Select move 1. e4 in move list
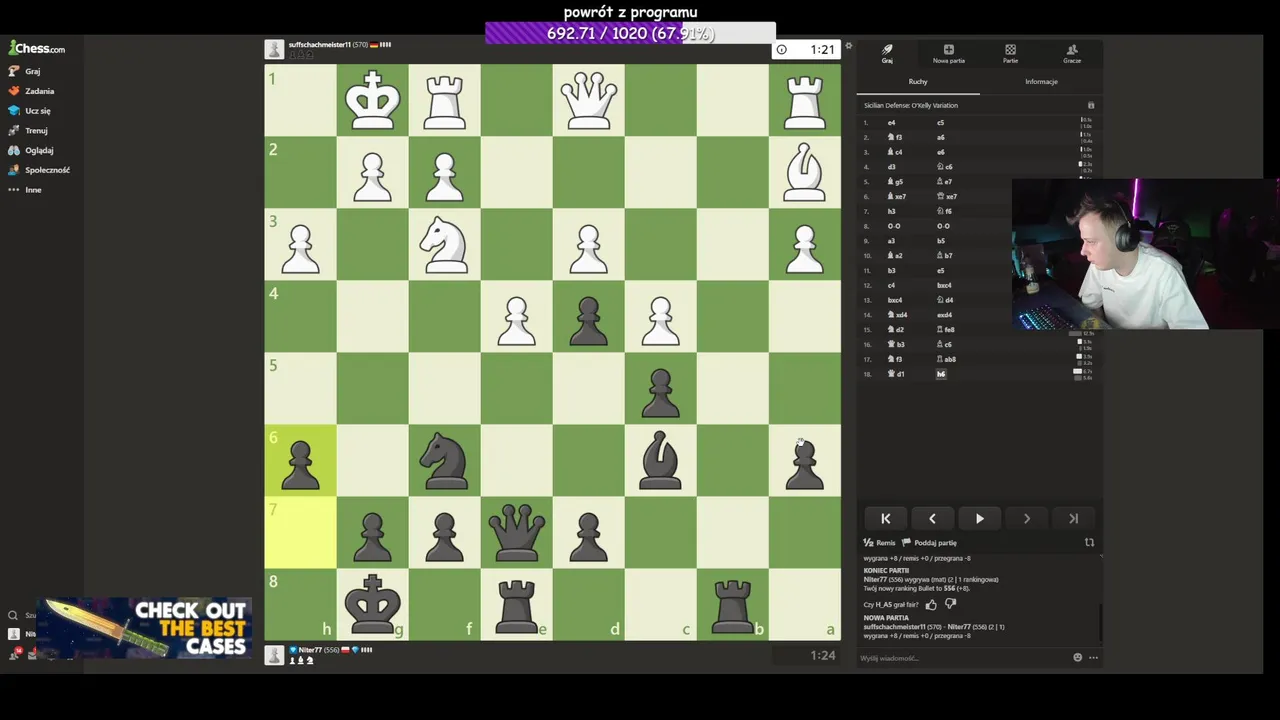 (891, 123)
